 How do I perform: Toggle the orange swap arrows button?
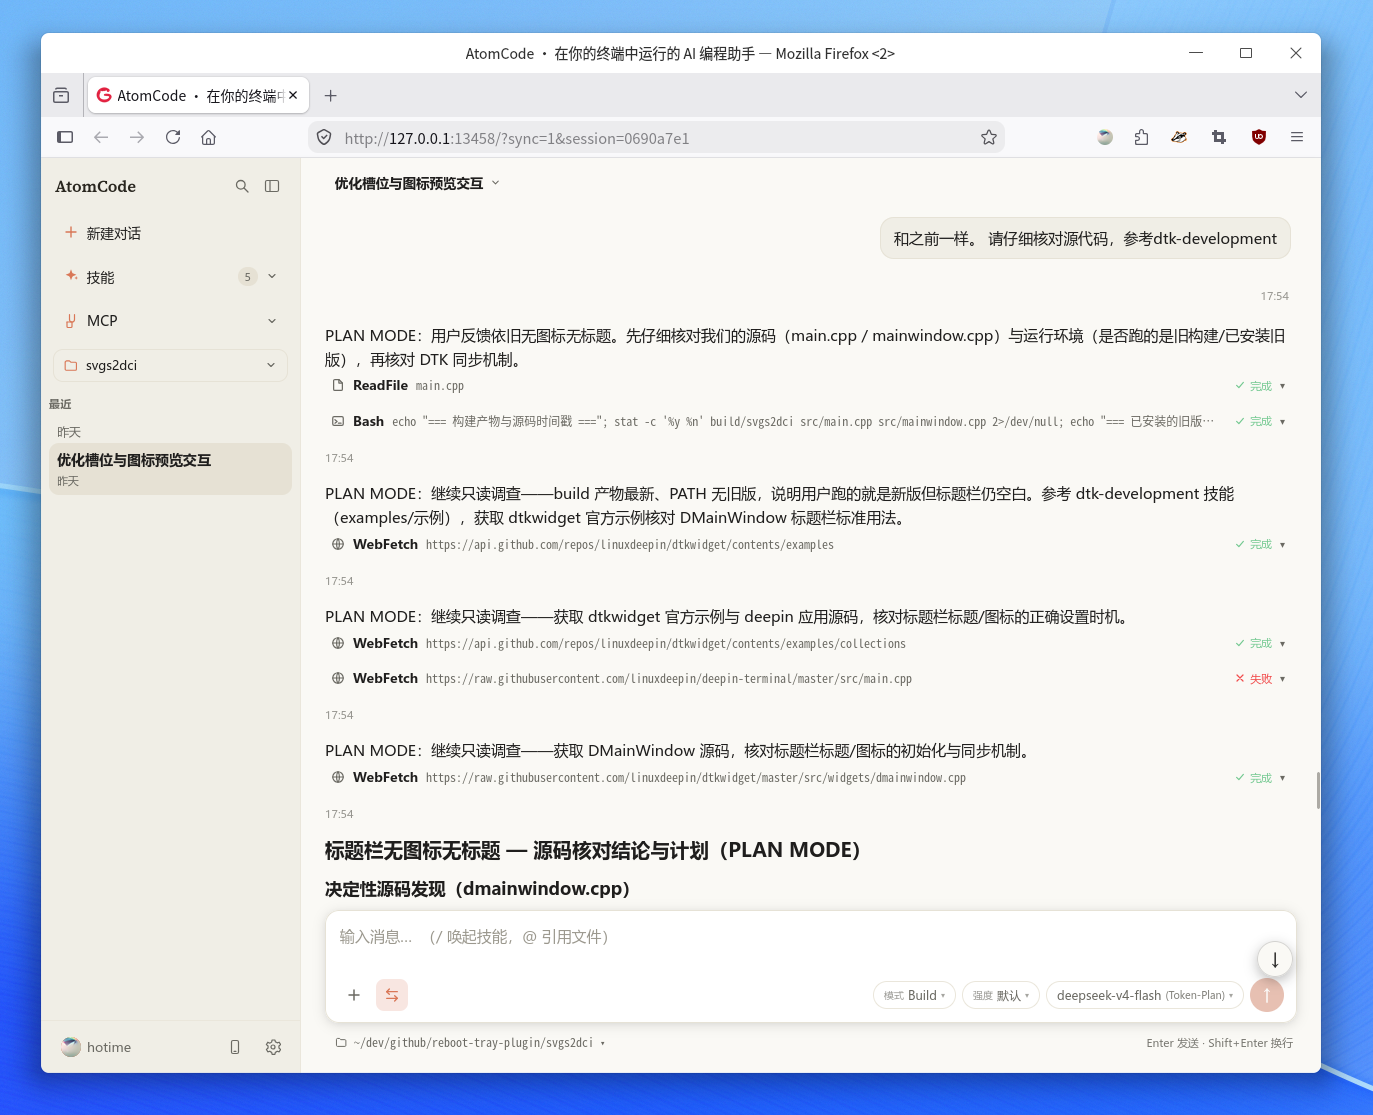(x=392, y=995)
